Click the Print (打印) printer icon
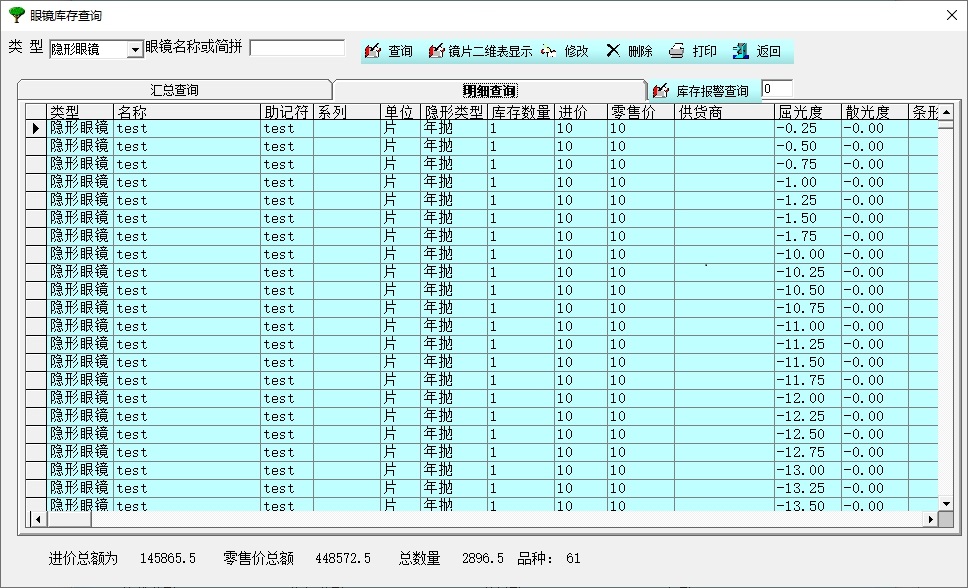This screenshot has width=968, height=588. (677, 51)
